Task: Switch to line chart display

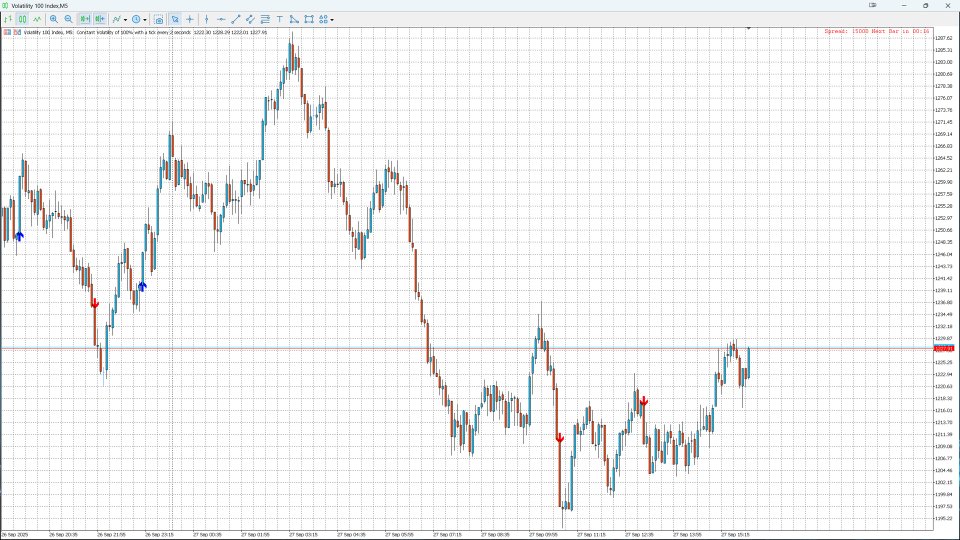Action: [37, 19]
